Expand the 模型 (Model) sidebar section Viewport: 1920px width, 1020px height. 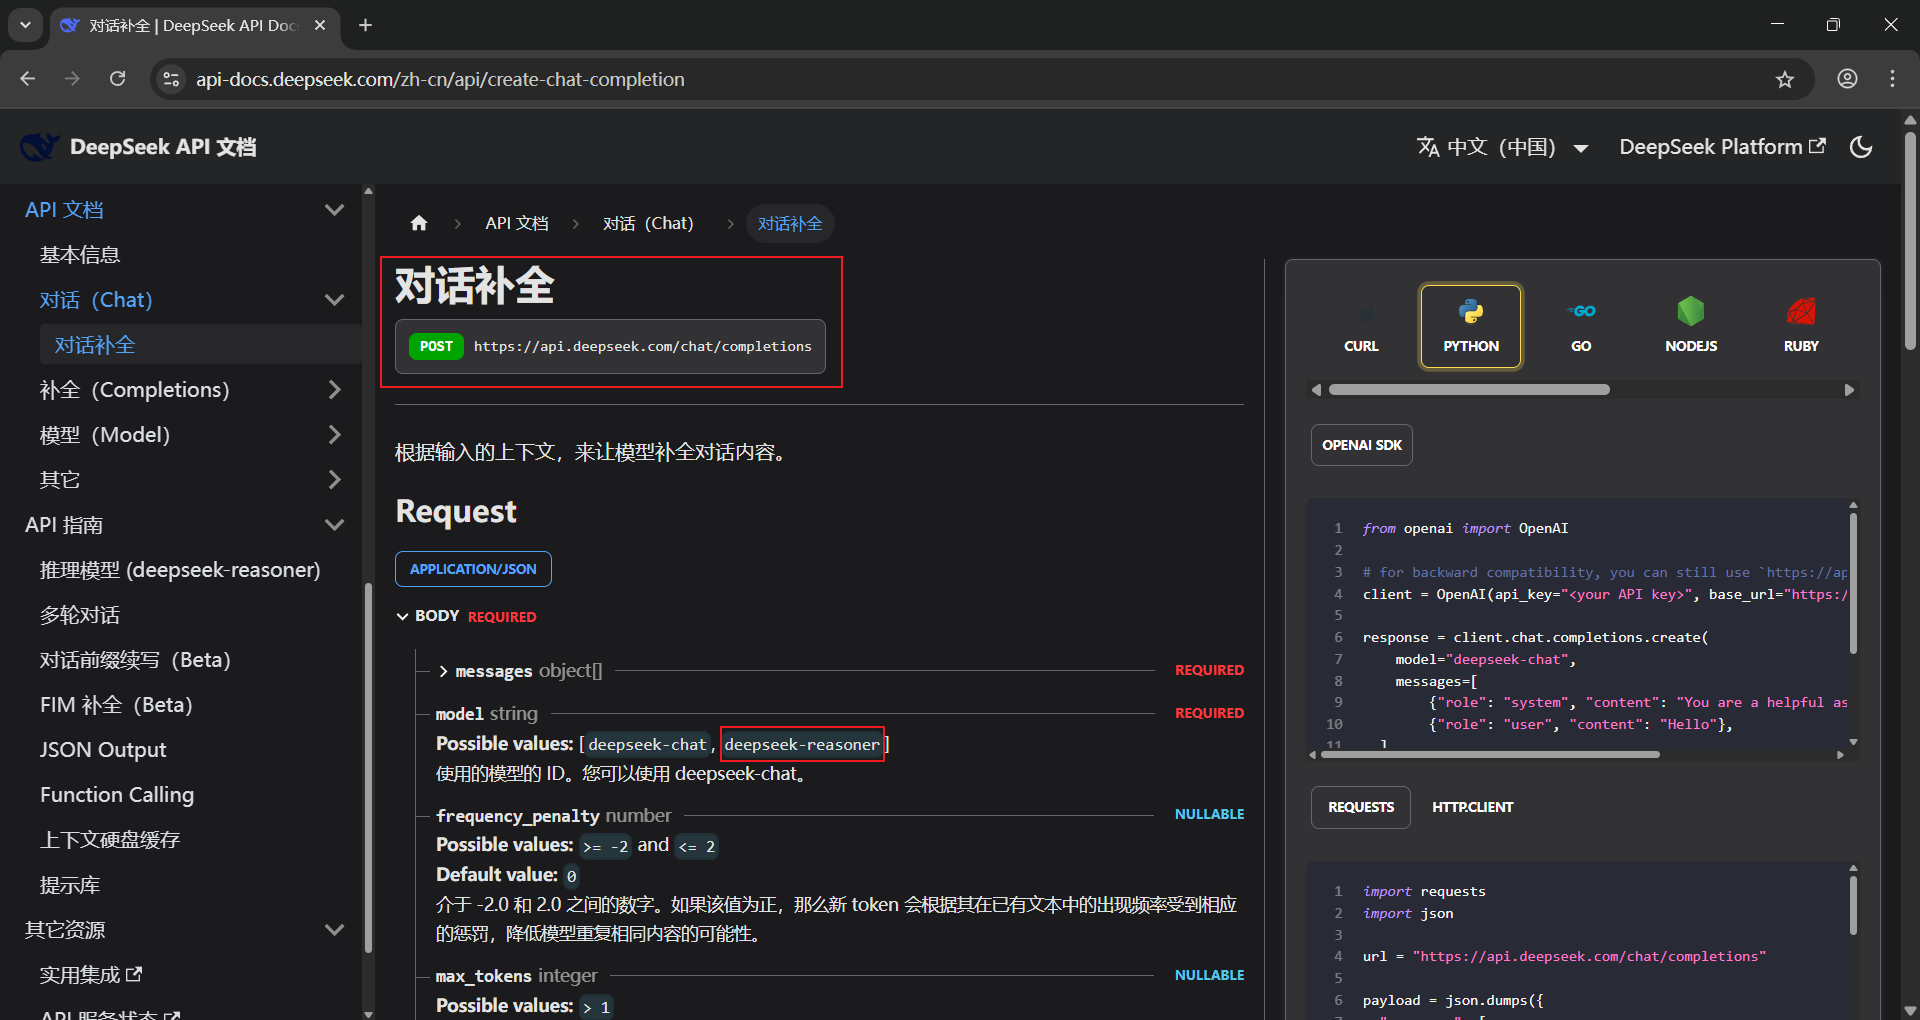[x=335, y=435]
